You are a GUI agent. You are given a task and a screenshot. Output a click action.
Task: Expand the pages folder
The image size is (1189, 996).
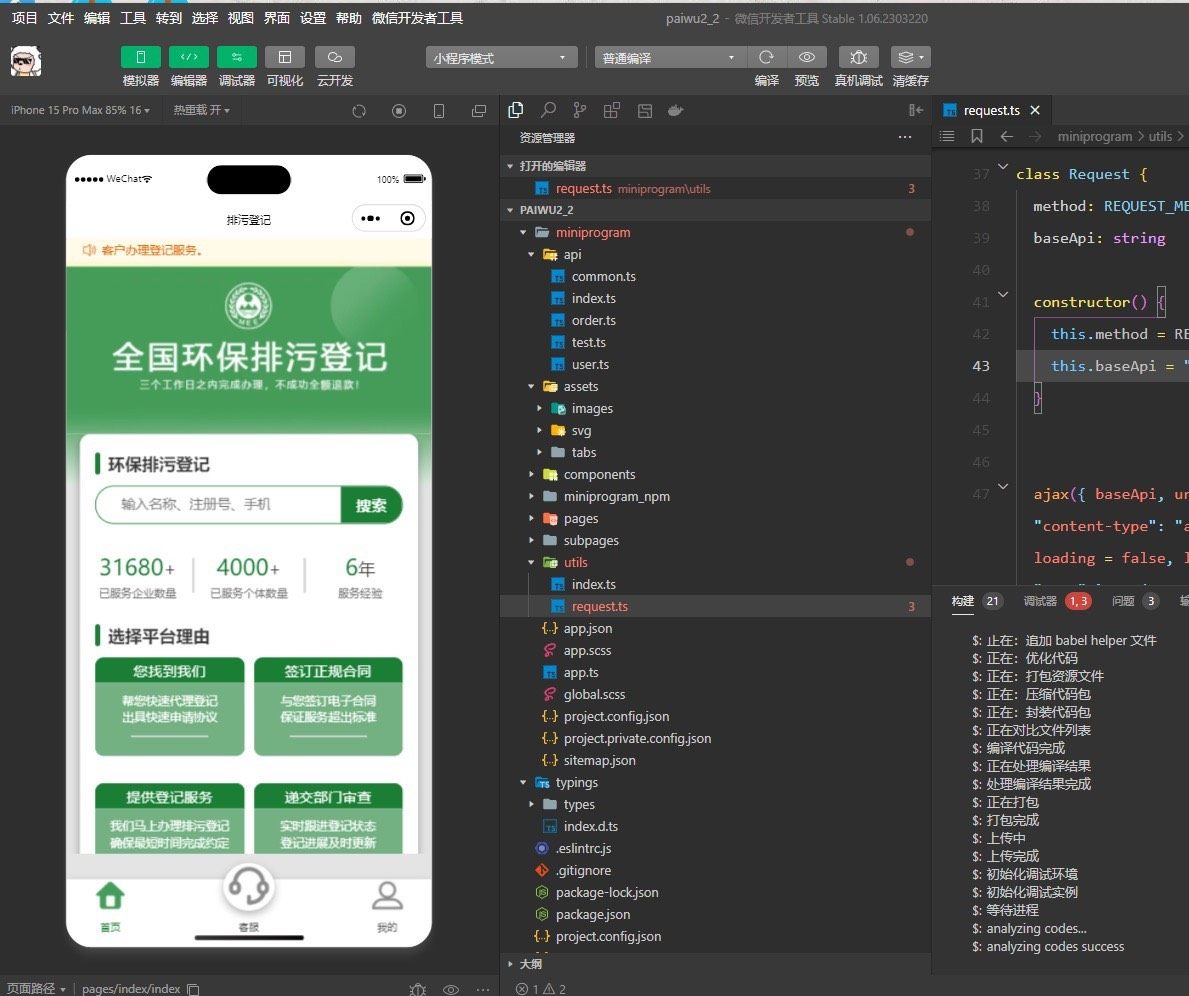click(531, 518)
